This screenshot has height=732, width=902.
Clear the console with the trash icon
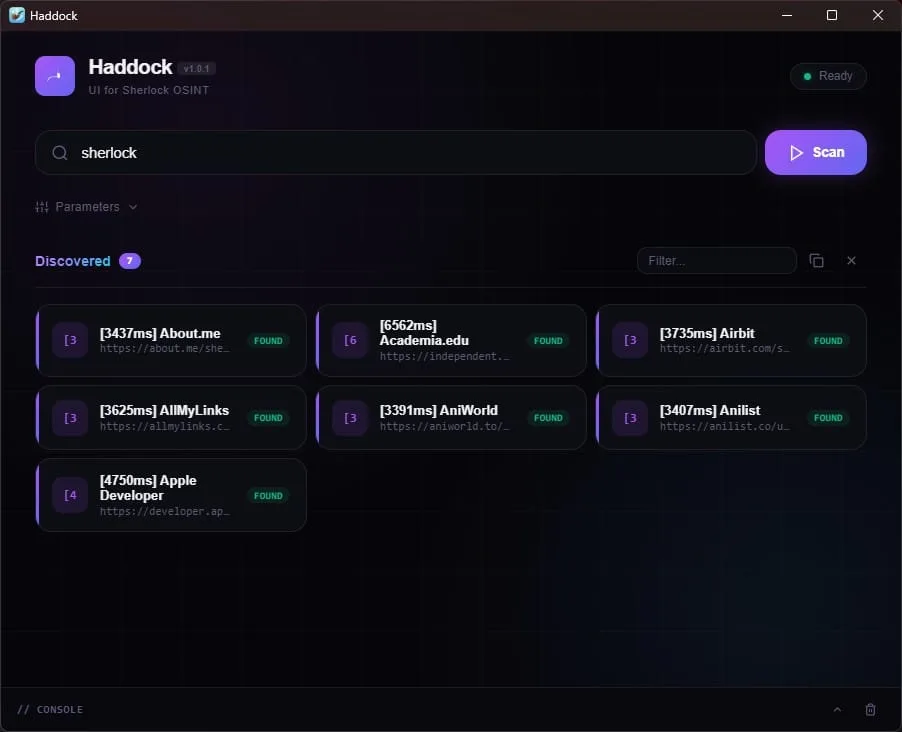(870, 709)
